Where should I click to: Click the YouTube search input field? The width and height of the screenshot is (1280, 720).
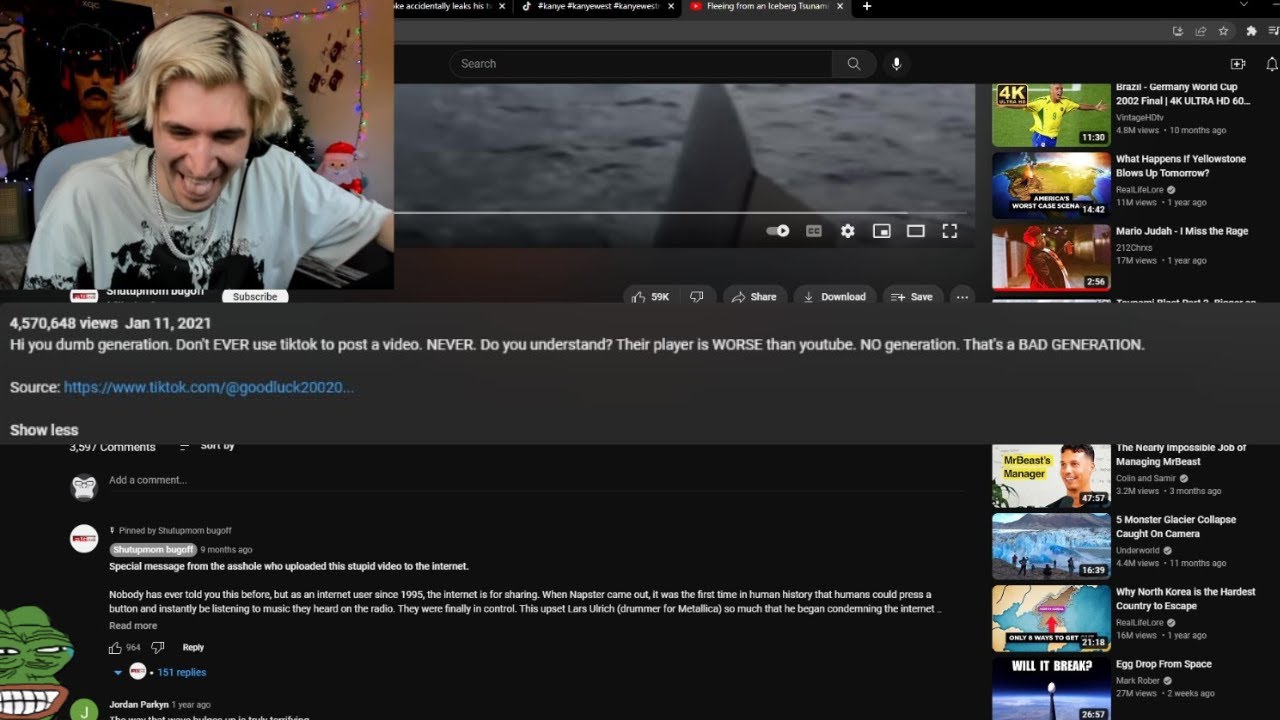point(640,64)
